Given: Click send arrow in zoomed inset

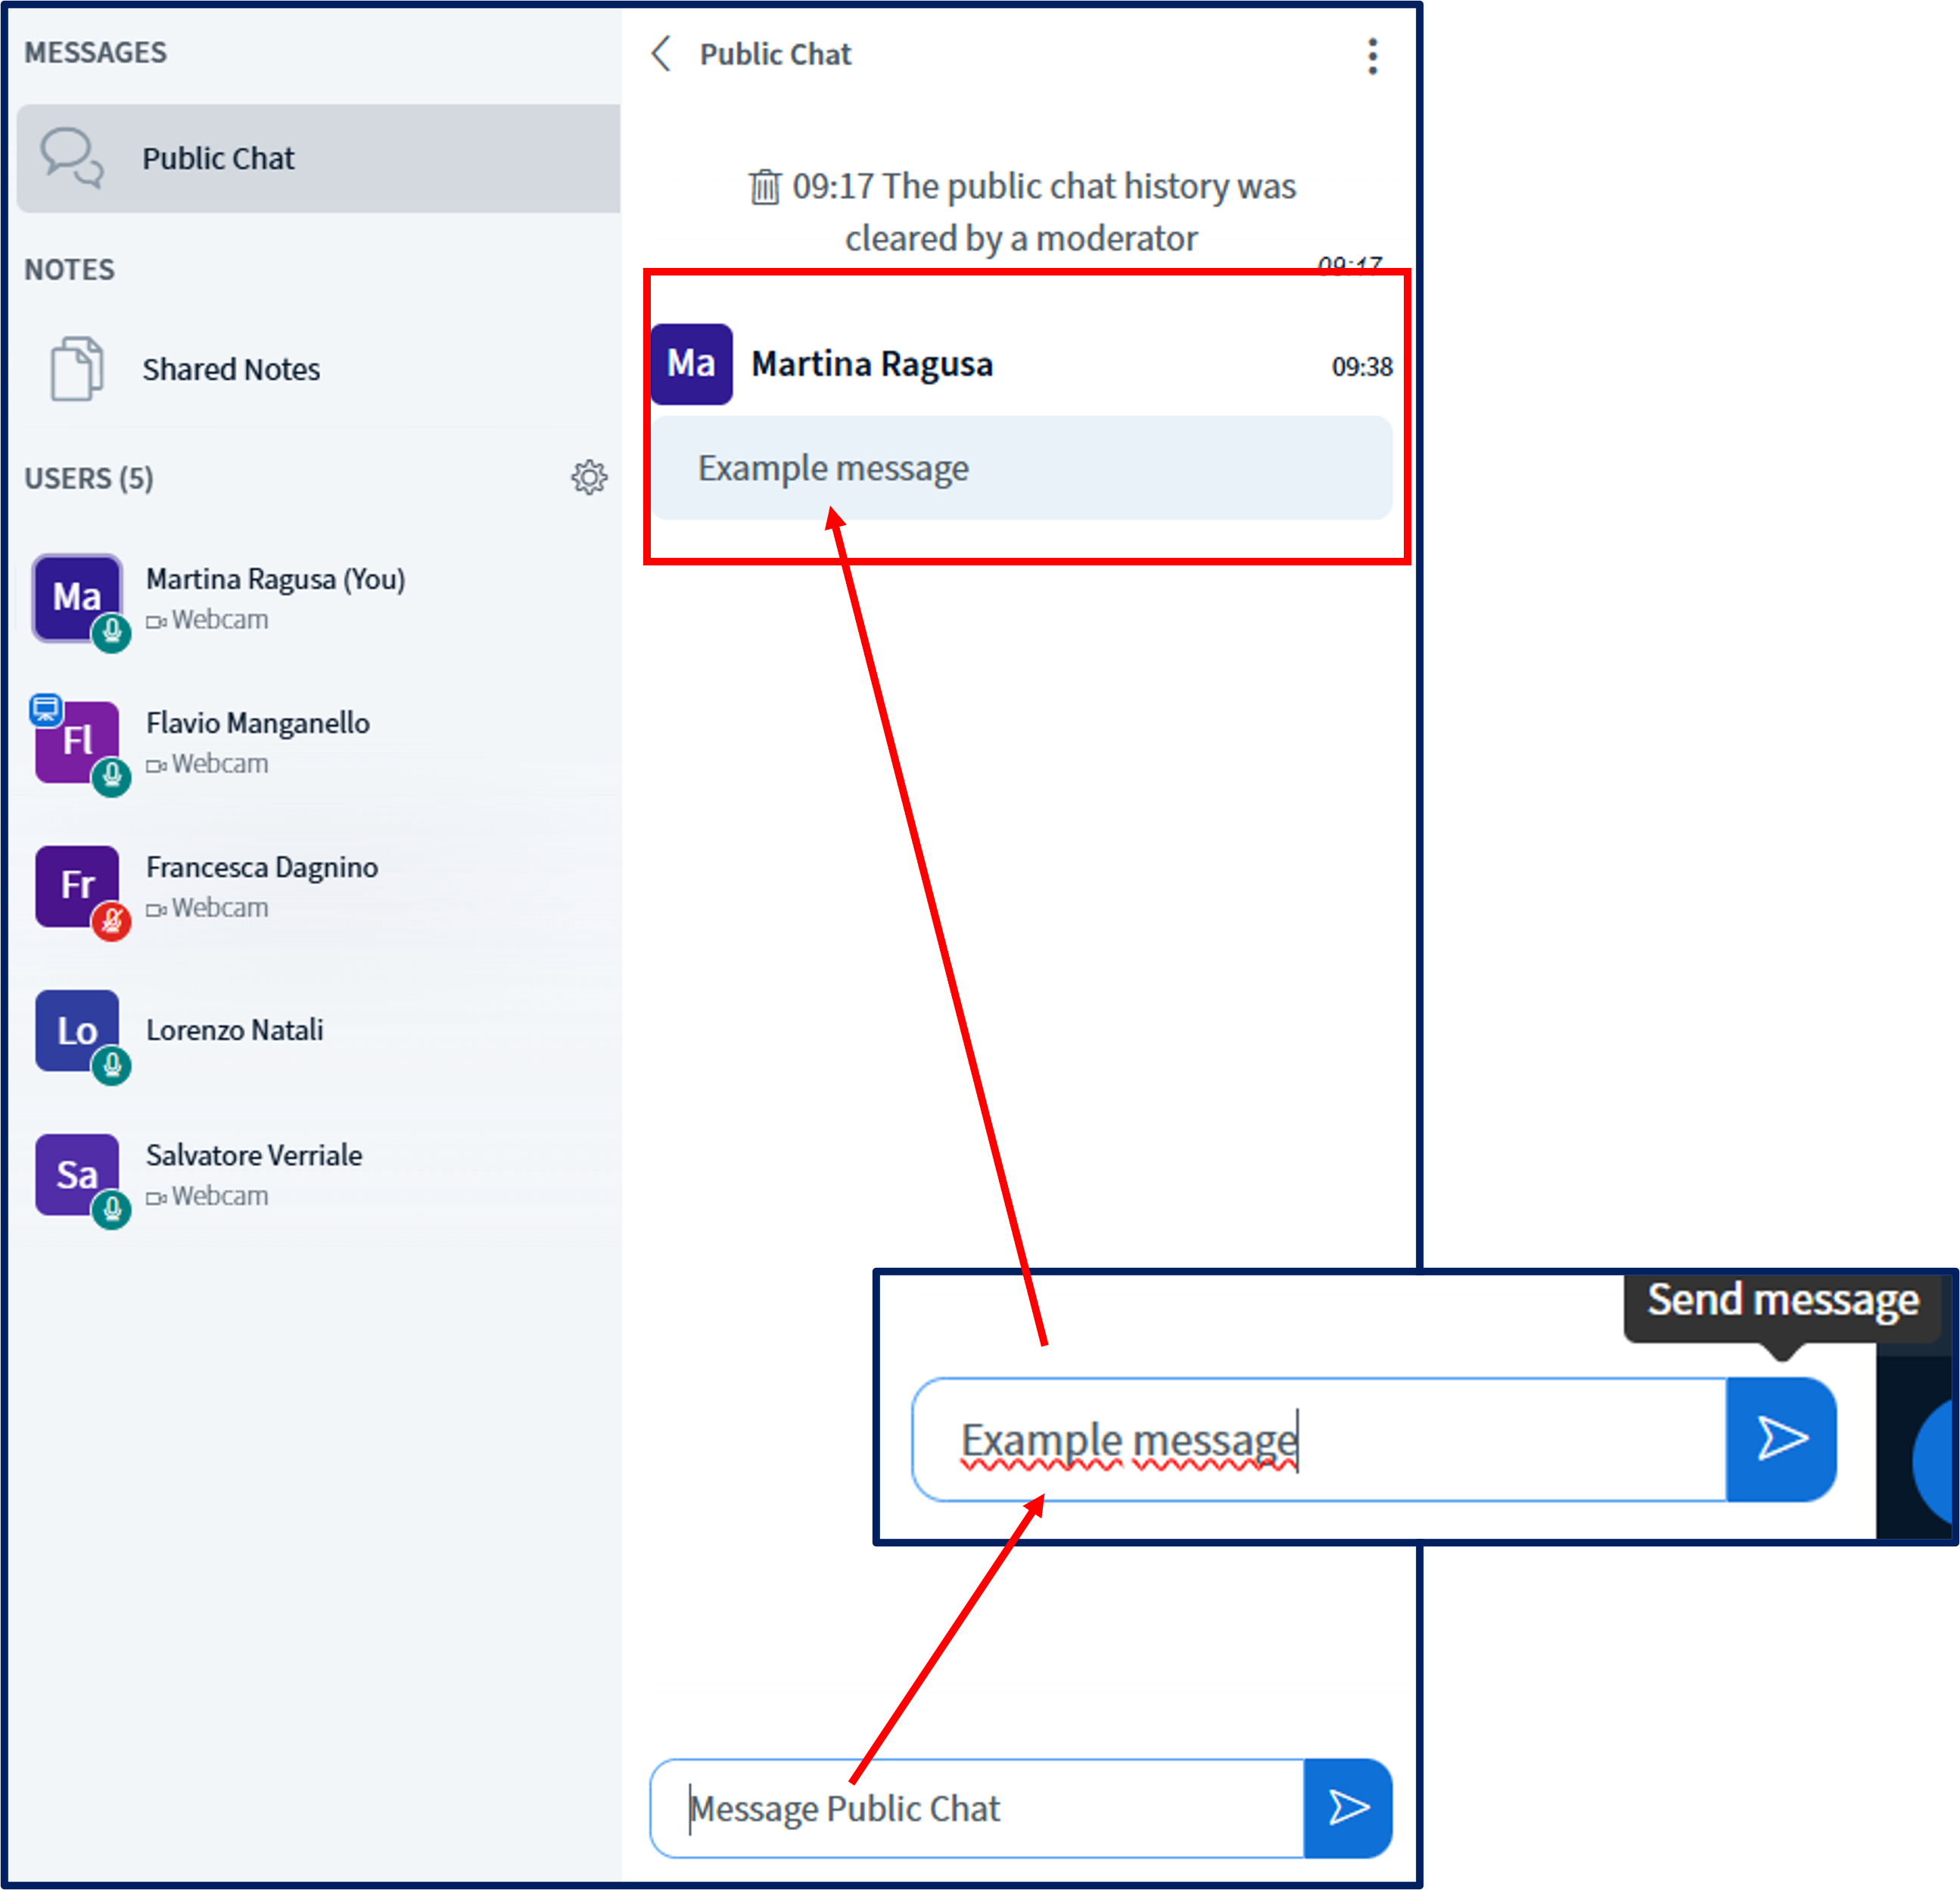Looking at the screenshot, I should (1781, 1439).
